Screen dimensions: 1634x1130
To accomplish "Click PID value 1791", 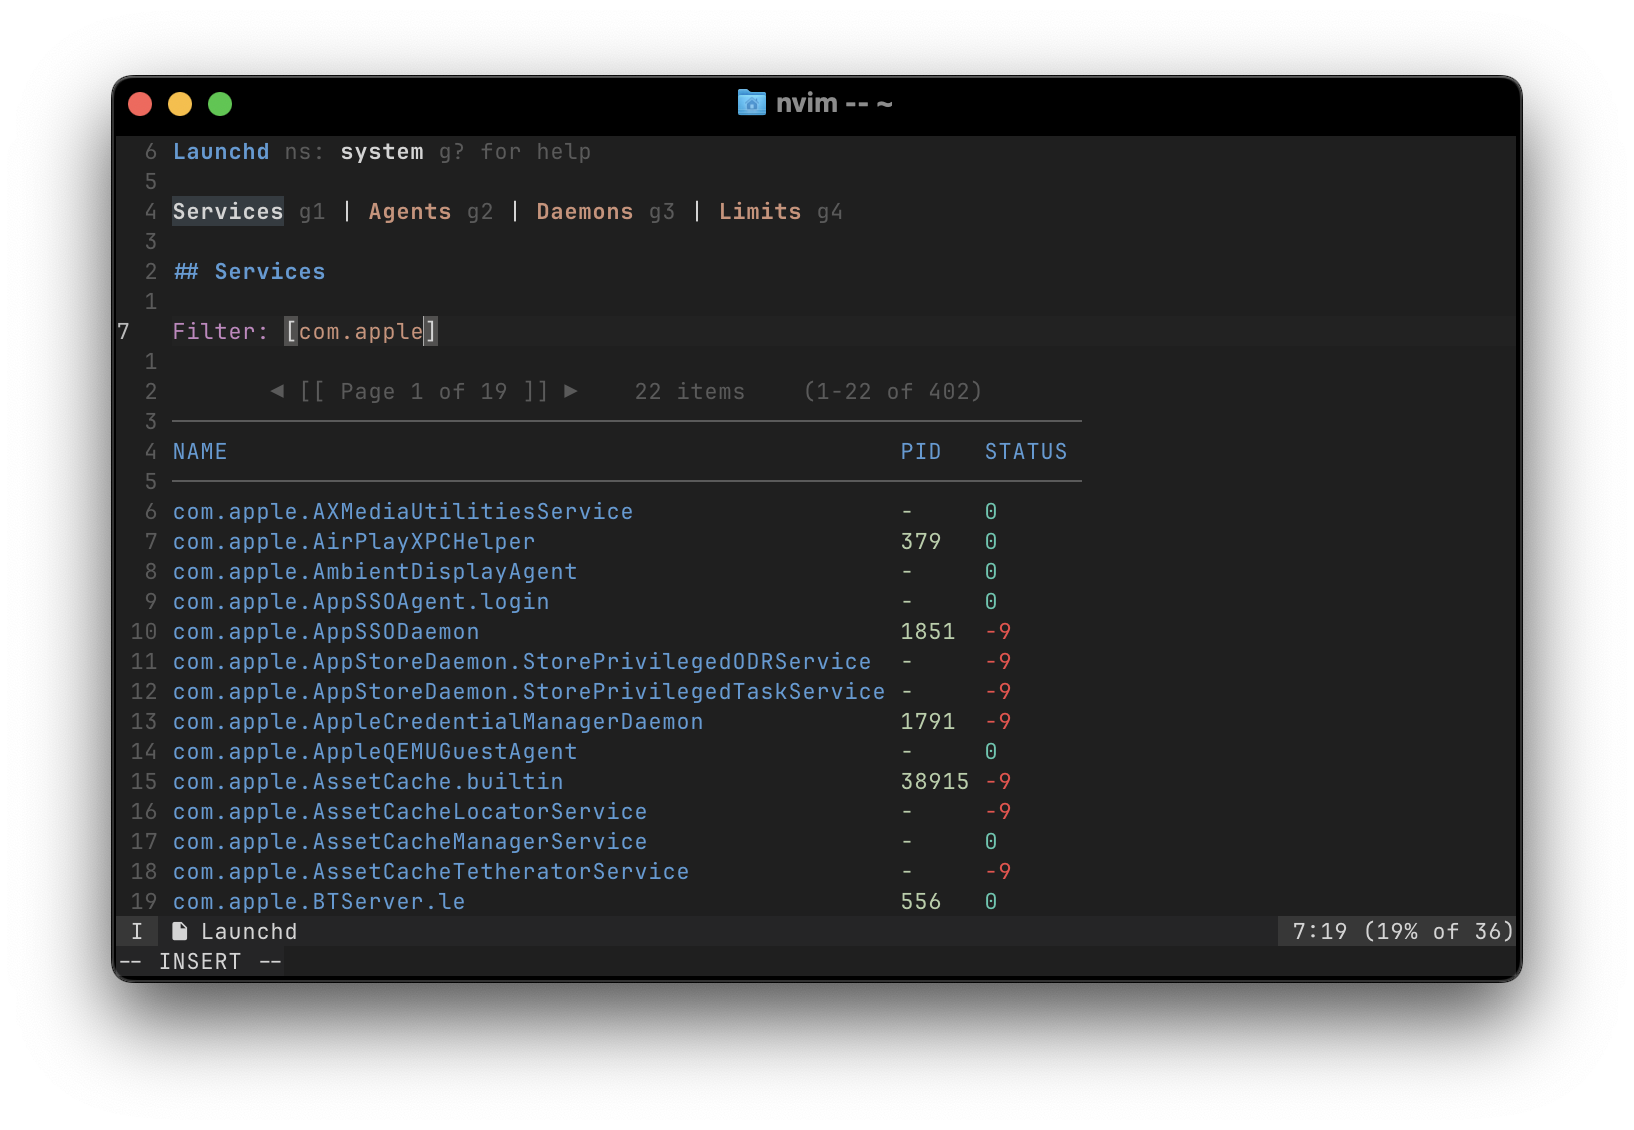I will click(928, 721).
